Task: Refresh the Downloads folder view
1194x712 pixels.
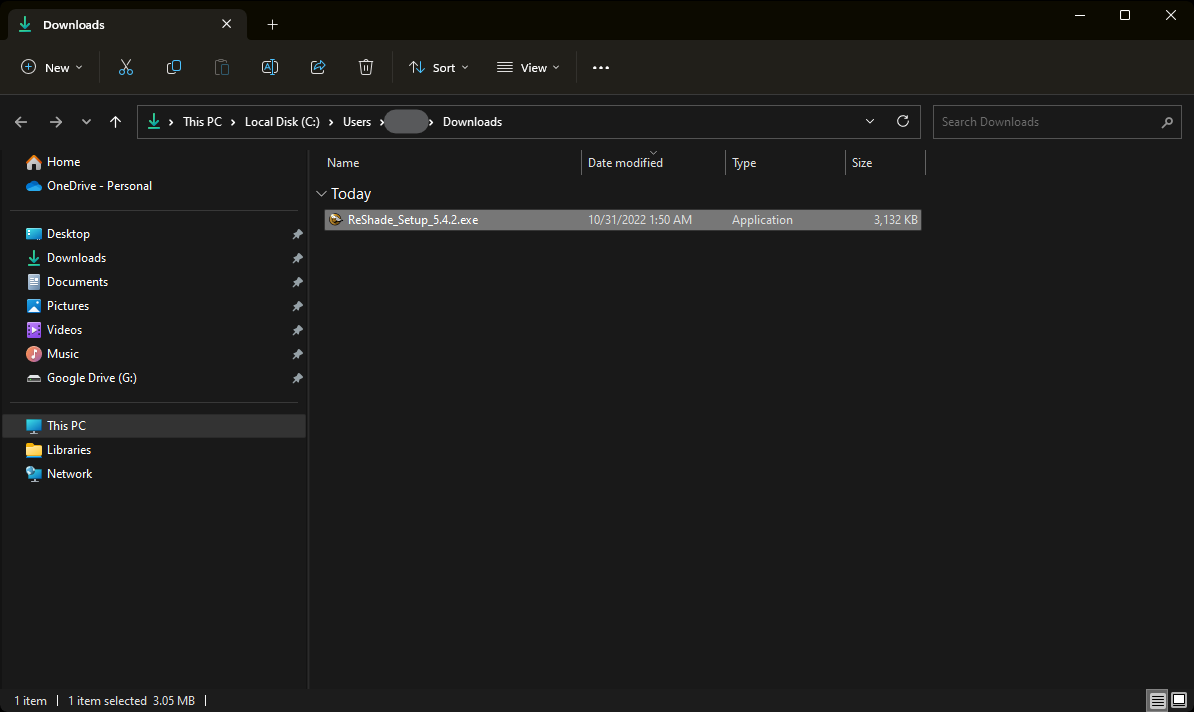Action: click(x=903, y=122)
